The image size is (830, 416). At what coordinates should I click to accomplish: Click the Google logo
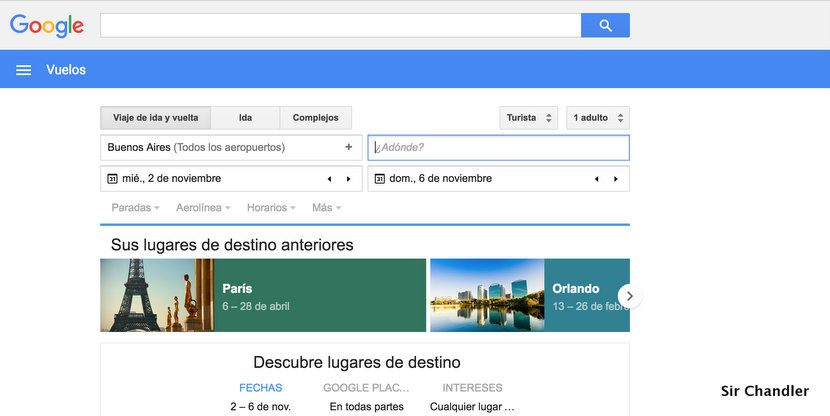click(x=47, y=26)
